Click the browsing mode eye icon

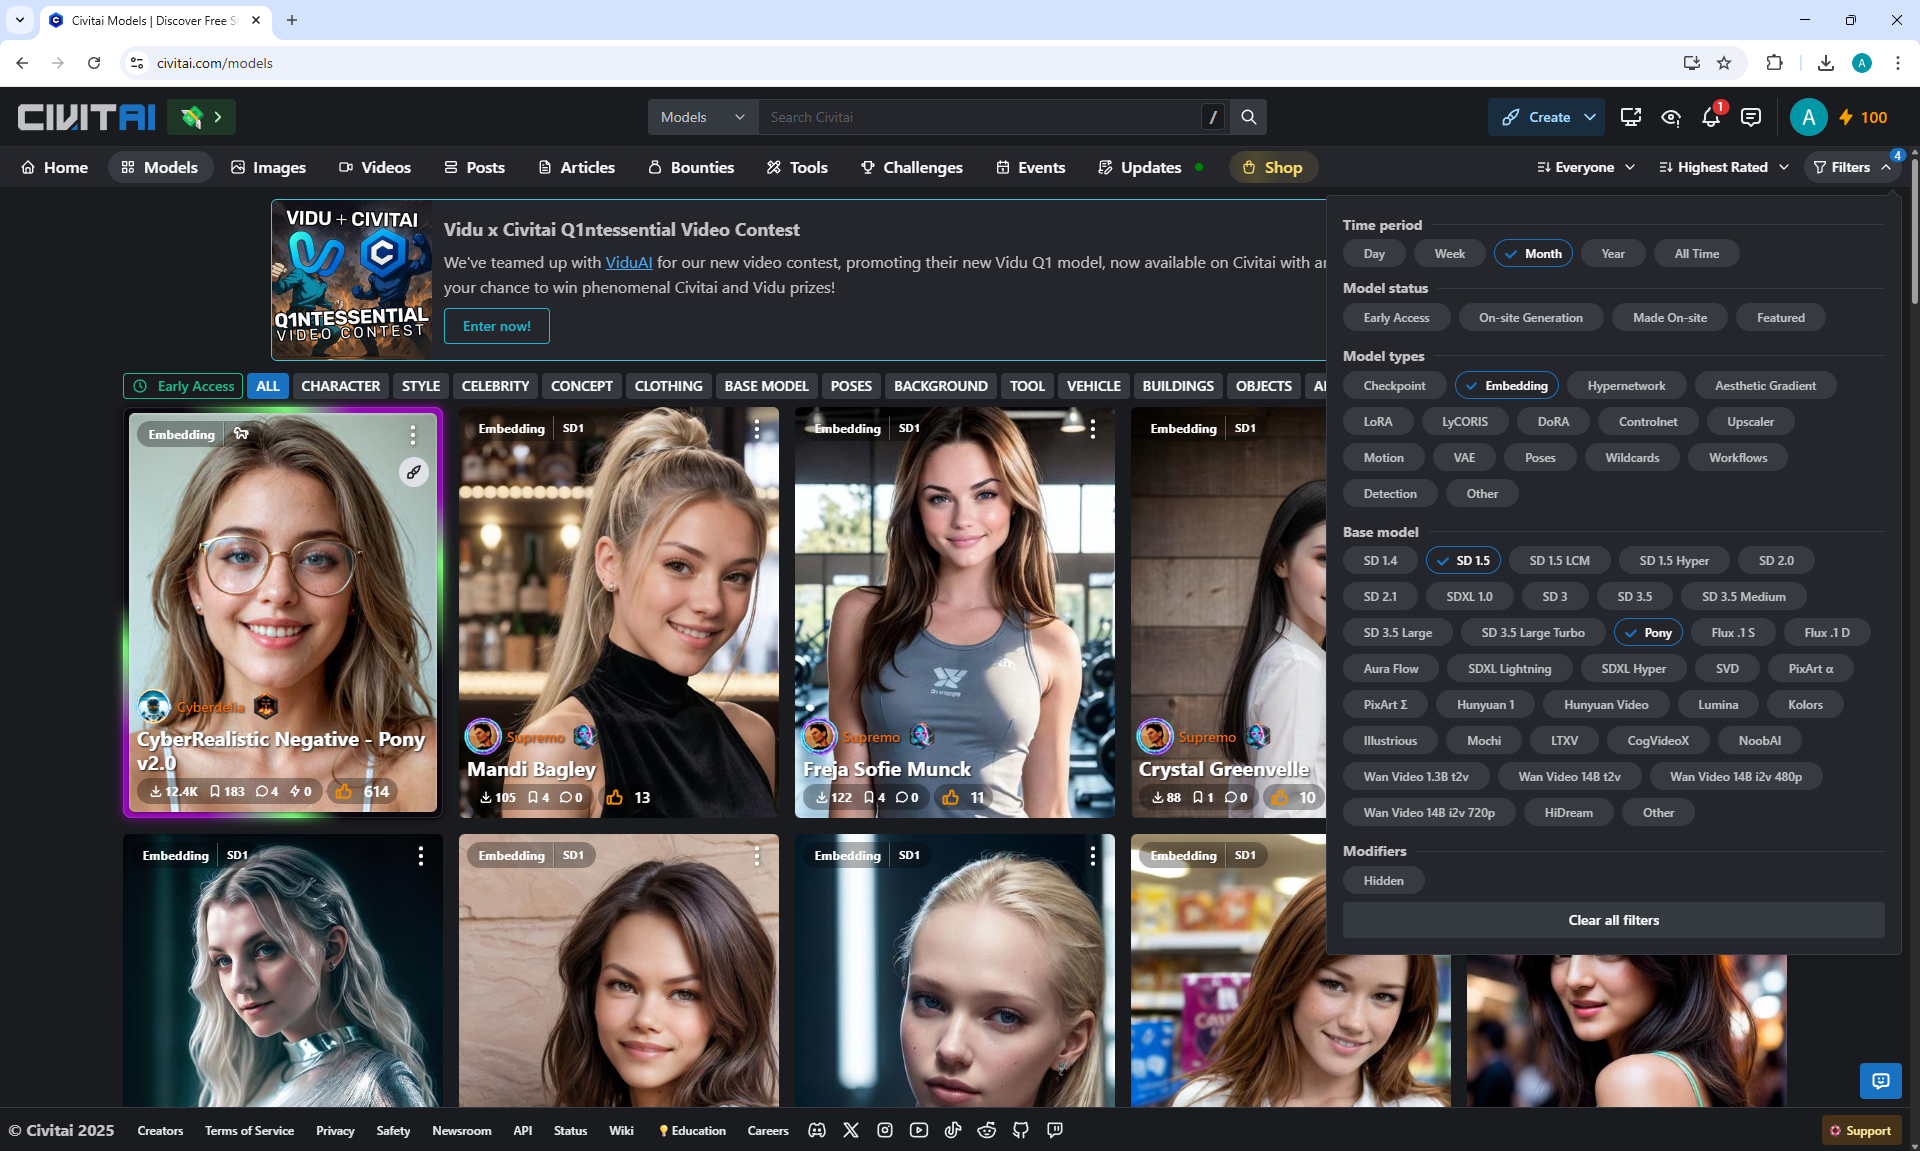coord(1670,118)
